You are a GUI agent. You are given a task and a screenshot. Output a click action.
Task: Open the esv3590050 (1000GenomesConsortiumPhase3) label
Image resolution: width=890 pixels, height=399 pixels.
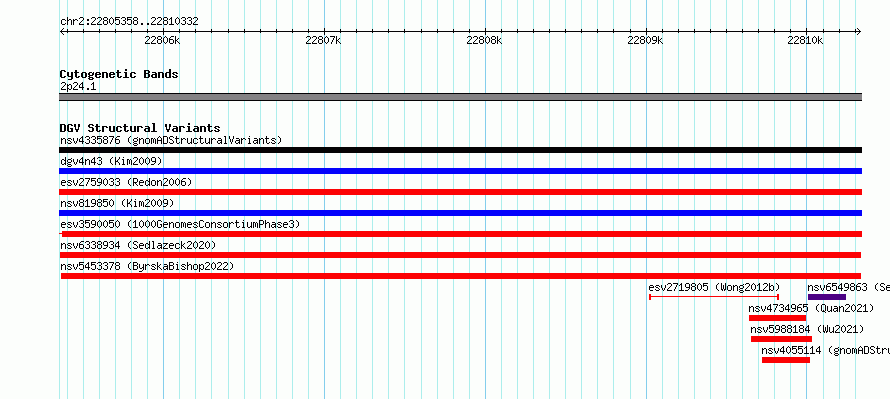[180, 224]
